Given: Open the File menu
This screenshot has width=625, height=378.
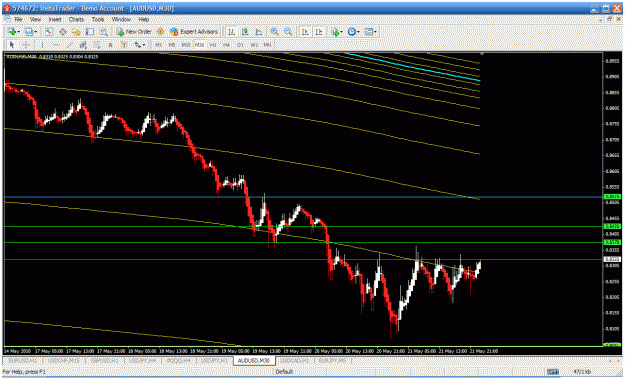Looking at the screenshot, I should point(18,19).
